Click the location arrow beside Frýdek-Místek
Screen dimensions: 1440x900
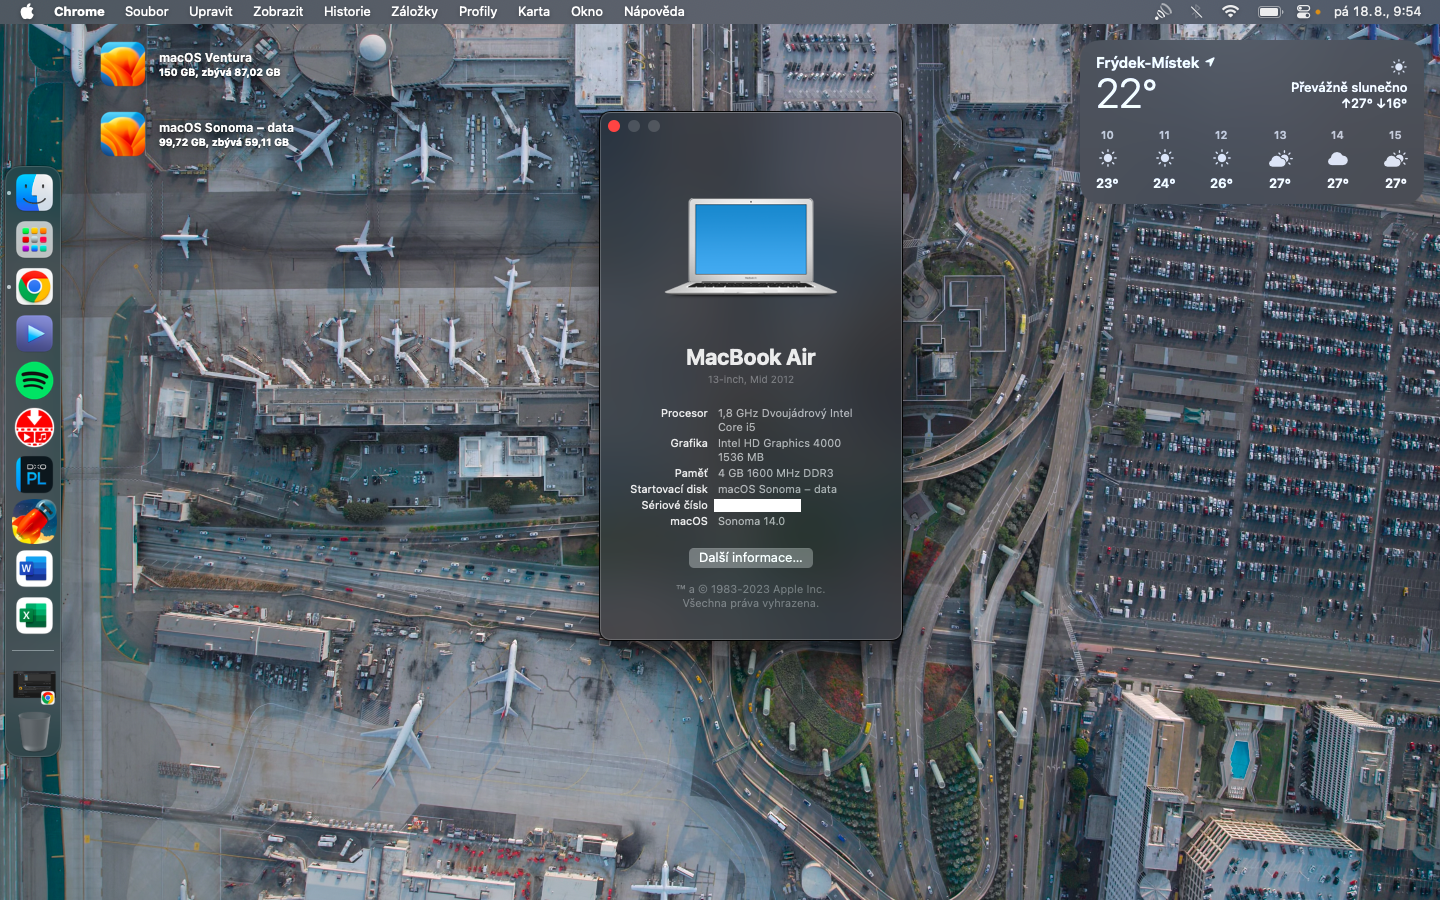1210,62
